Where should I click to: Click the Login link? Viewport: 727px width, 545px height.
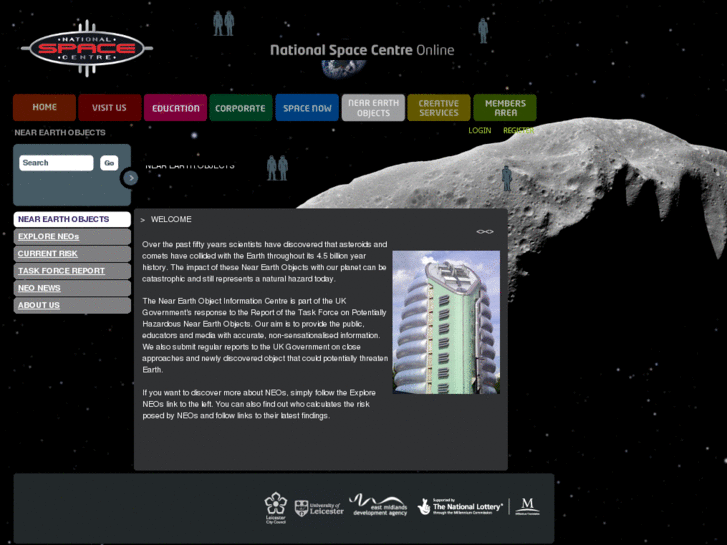pos(479,130)
